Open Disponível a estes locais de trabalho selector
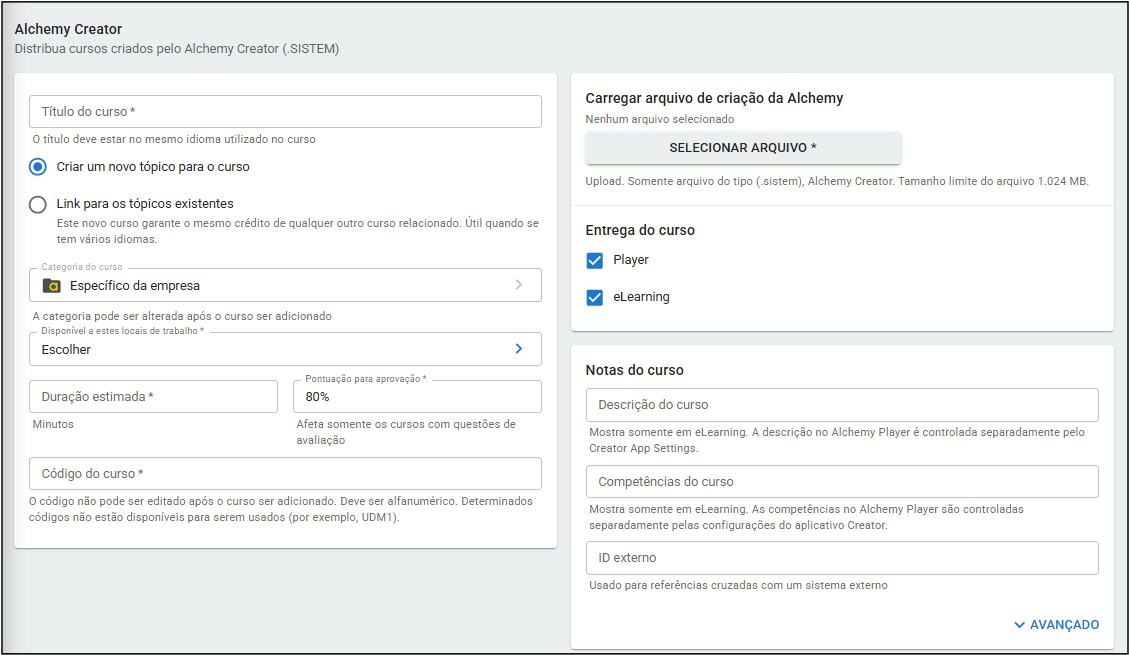 285,349
